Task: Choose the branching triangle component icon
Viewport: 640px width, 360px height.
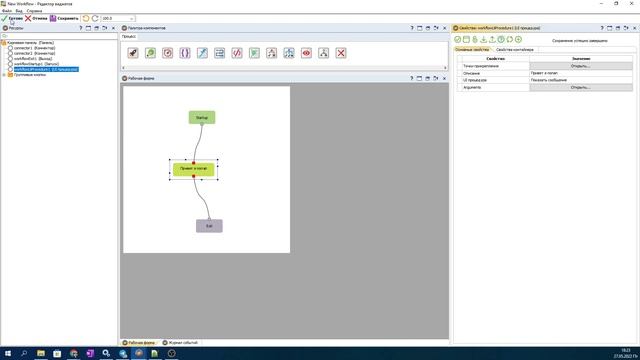Action: point(271,53)
